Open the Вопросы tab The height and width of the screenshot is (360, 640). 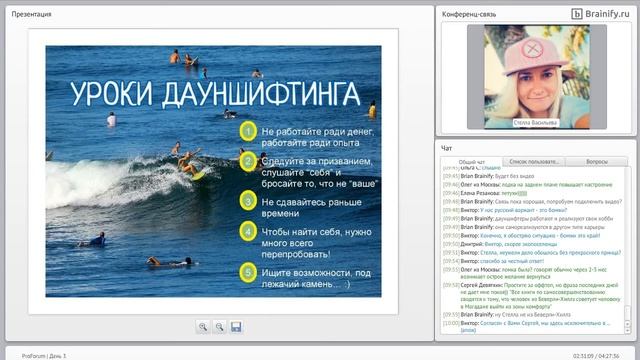596,162
